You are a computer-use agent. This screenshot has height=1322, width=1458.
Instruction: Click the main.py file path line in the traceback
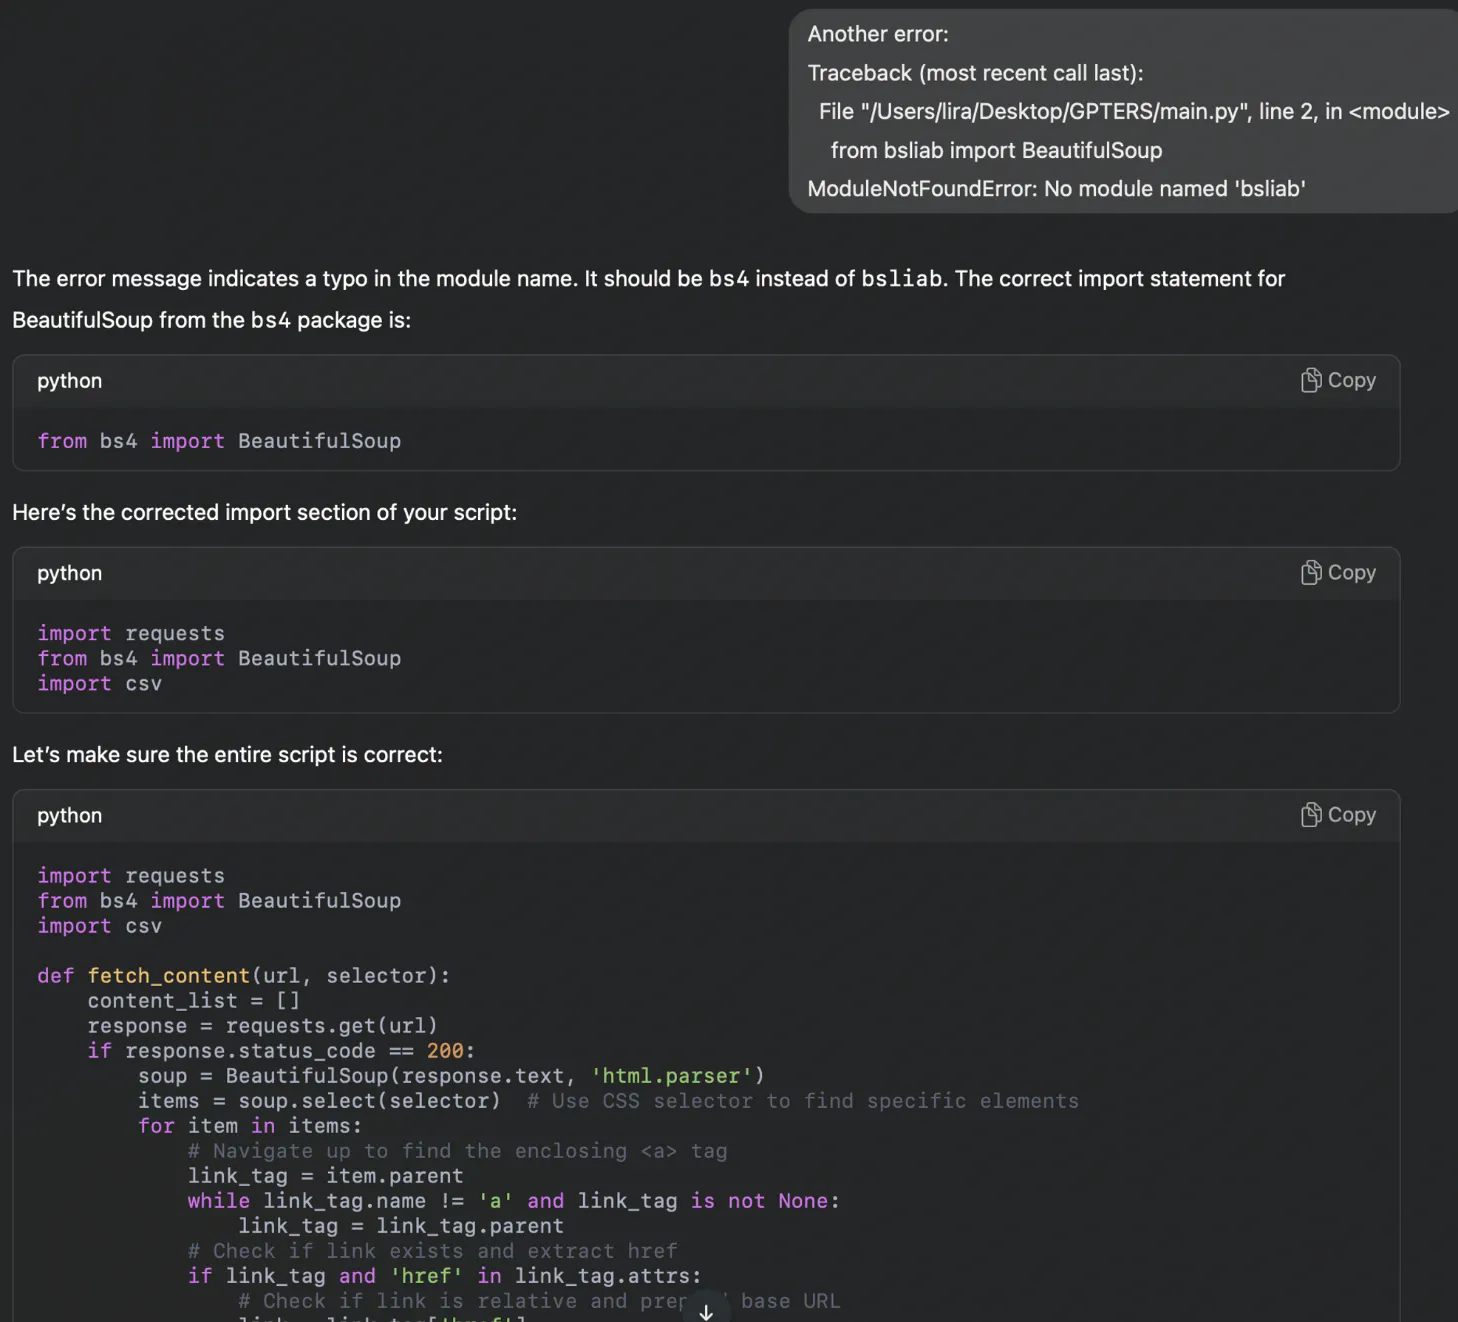tap(1133, 111)
